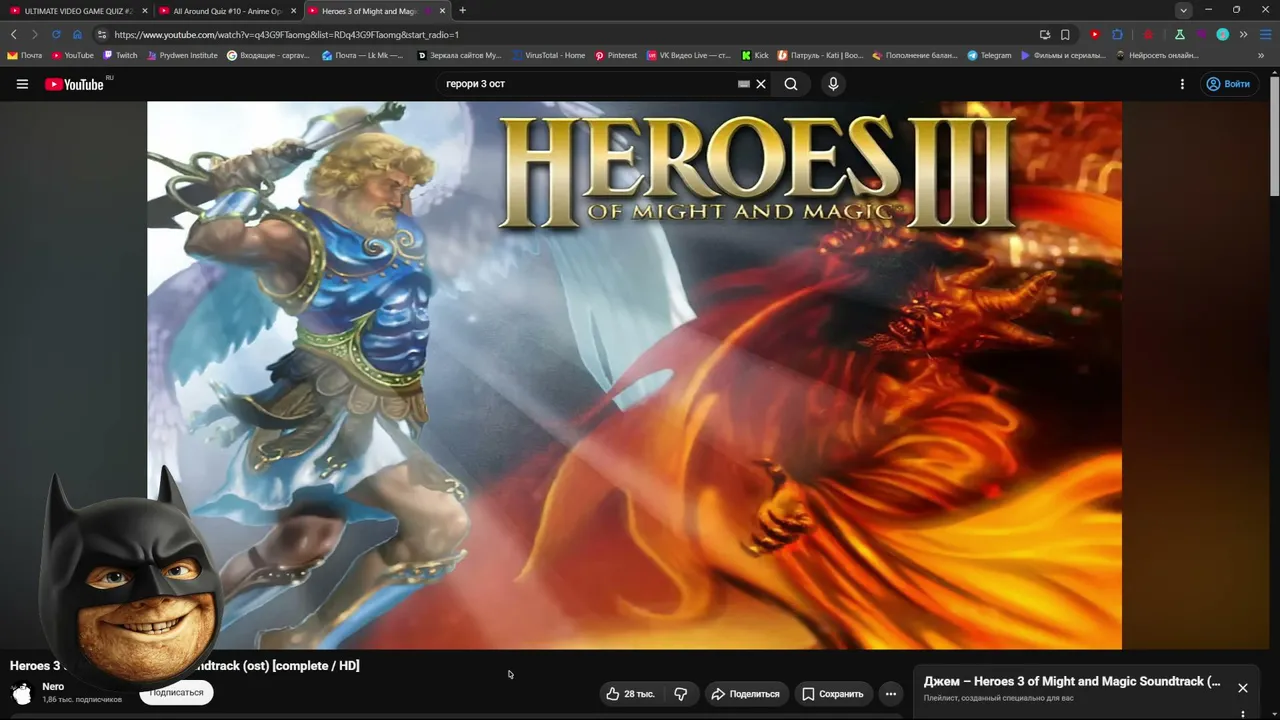Open the YouTube bookmark

[73, 55]
